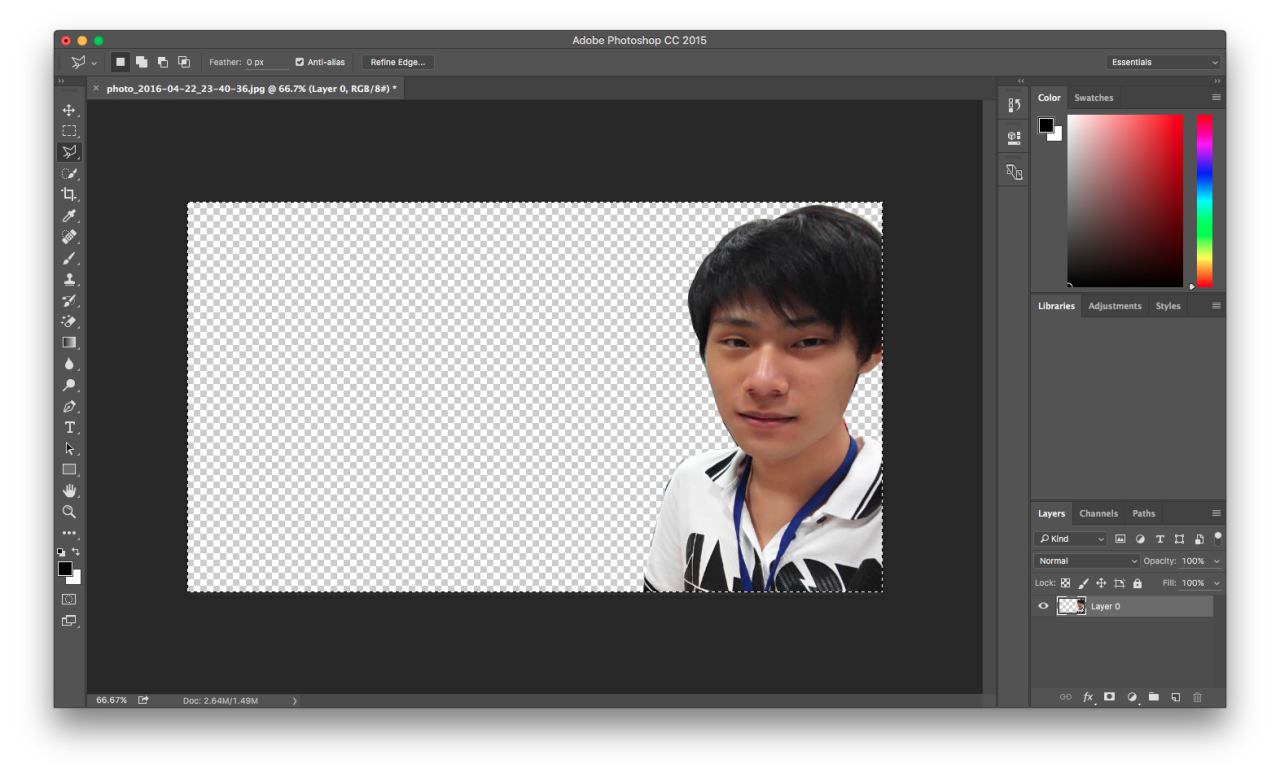Choose Subtract from selection mode
1280x781 pixels.
coord(162,62)
